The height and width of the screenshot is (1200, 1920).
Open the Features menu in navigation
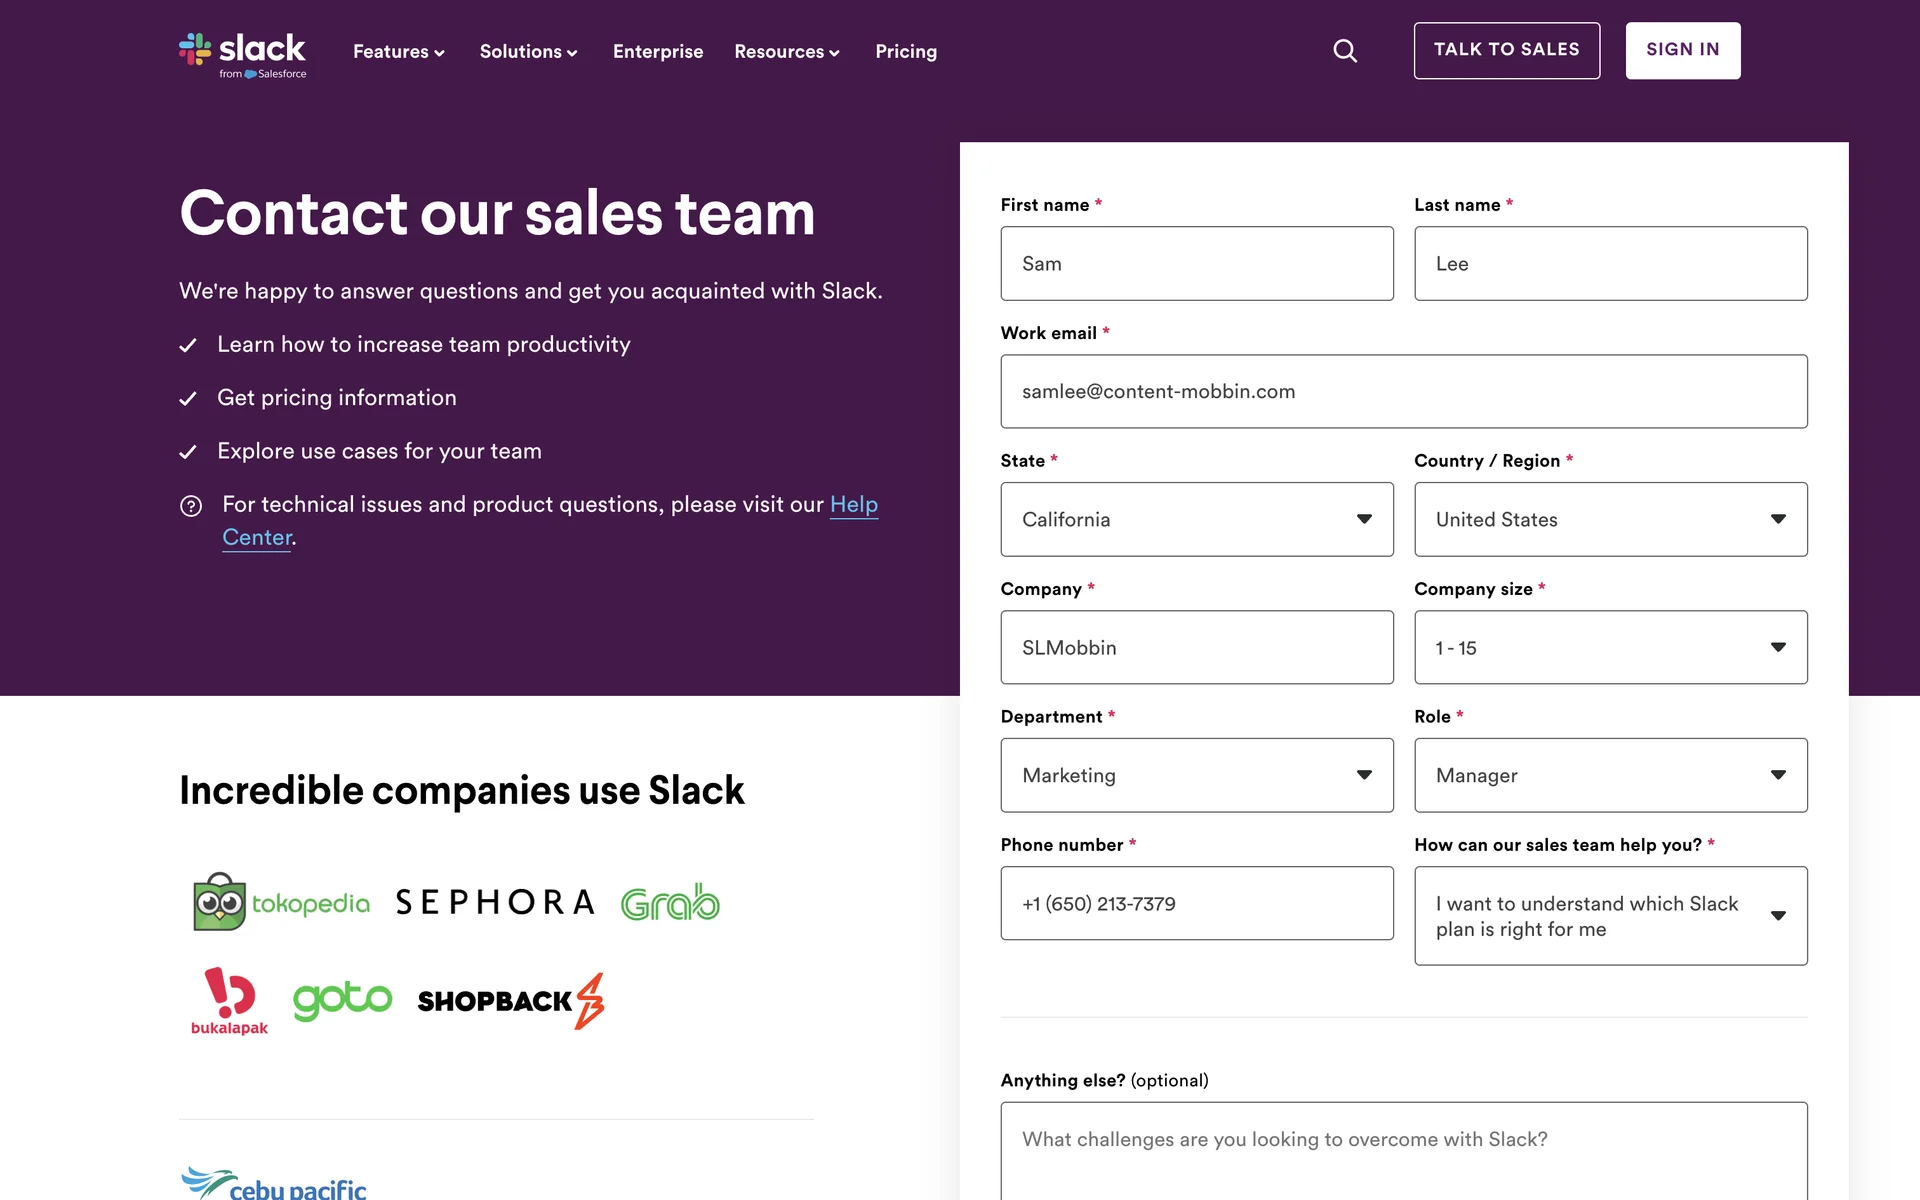tap(398, 51)
